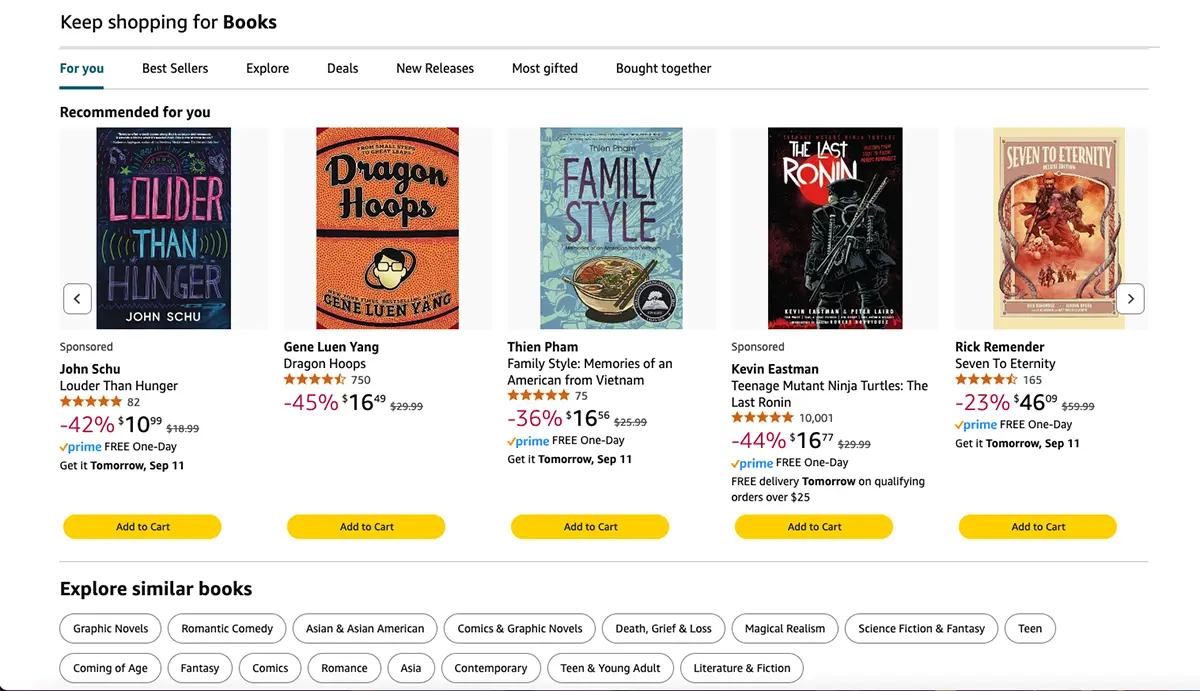The height and width of the screenshot is (691, 1200).
Task: Add Louder Than Hunger to cart
Action: coord(142,526)
